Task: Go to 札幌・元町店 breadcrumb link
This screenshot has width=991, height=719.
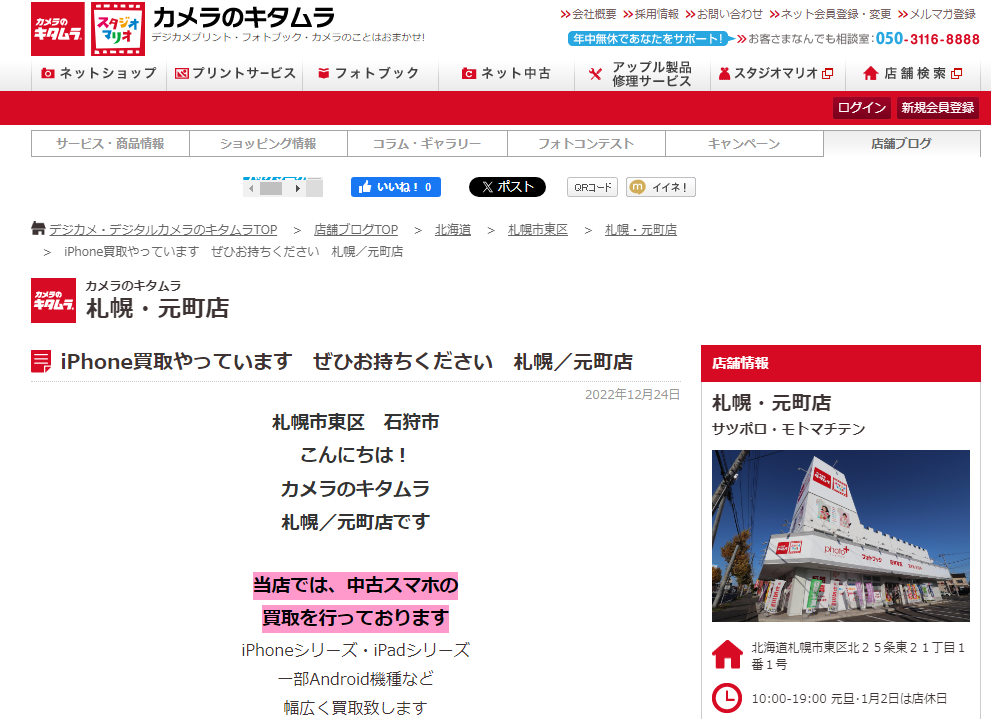Action: click(641, 230)
